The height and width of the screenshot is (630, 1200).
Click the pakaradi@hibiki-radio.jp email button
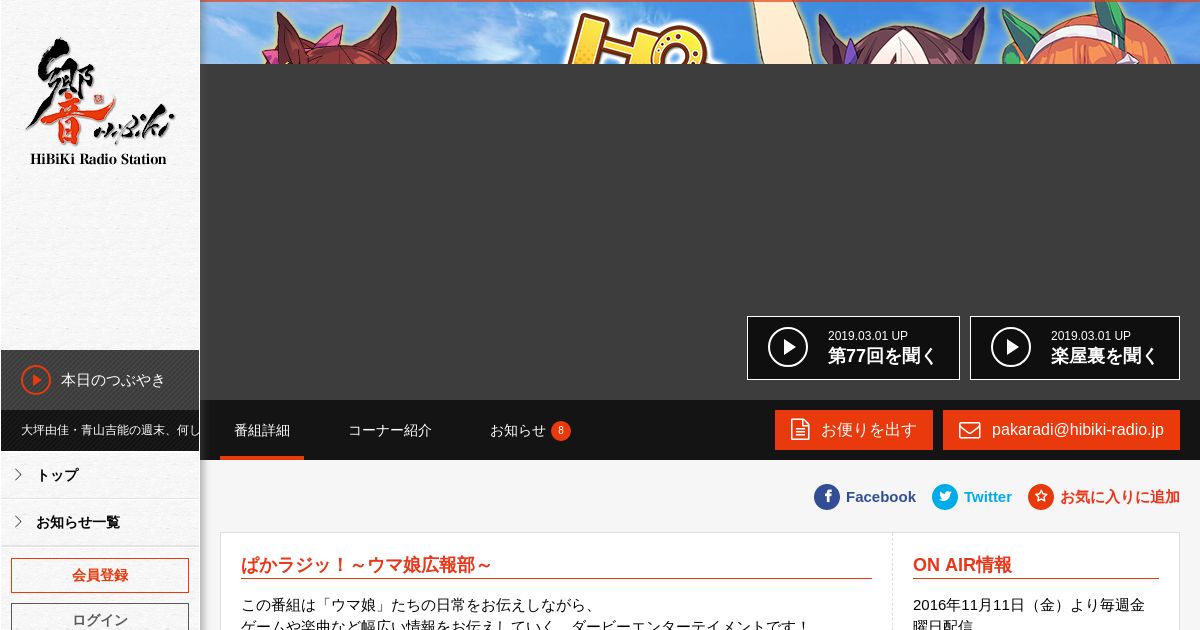[x=1061, y=430]
